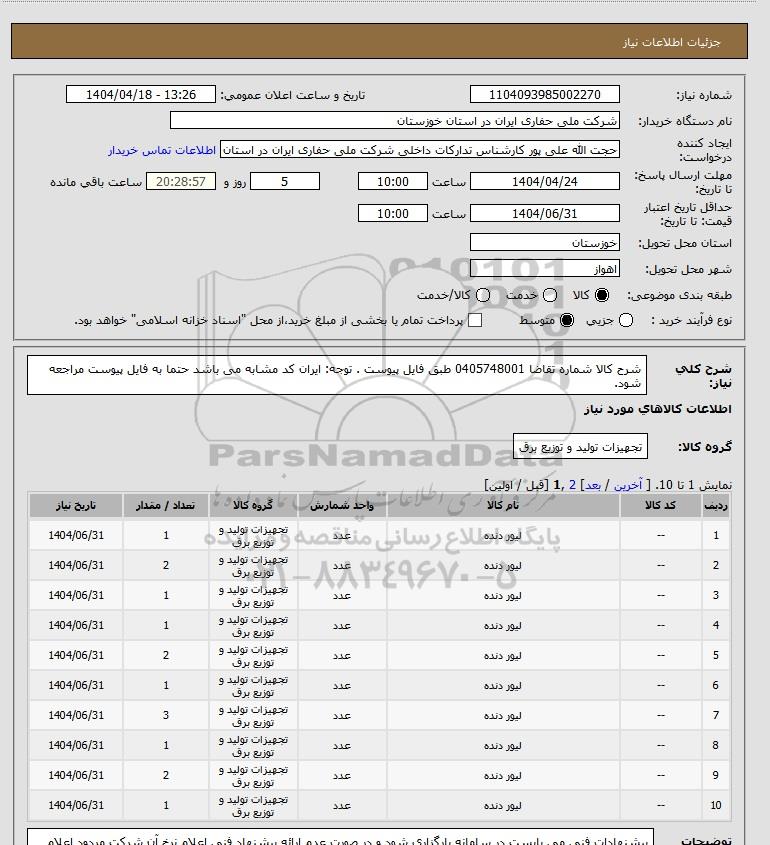770x845 pixels.
Task: Select the کالا radio button
Action: pyautogui.click(x=601, y=295)
